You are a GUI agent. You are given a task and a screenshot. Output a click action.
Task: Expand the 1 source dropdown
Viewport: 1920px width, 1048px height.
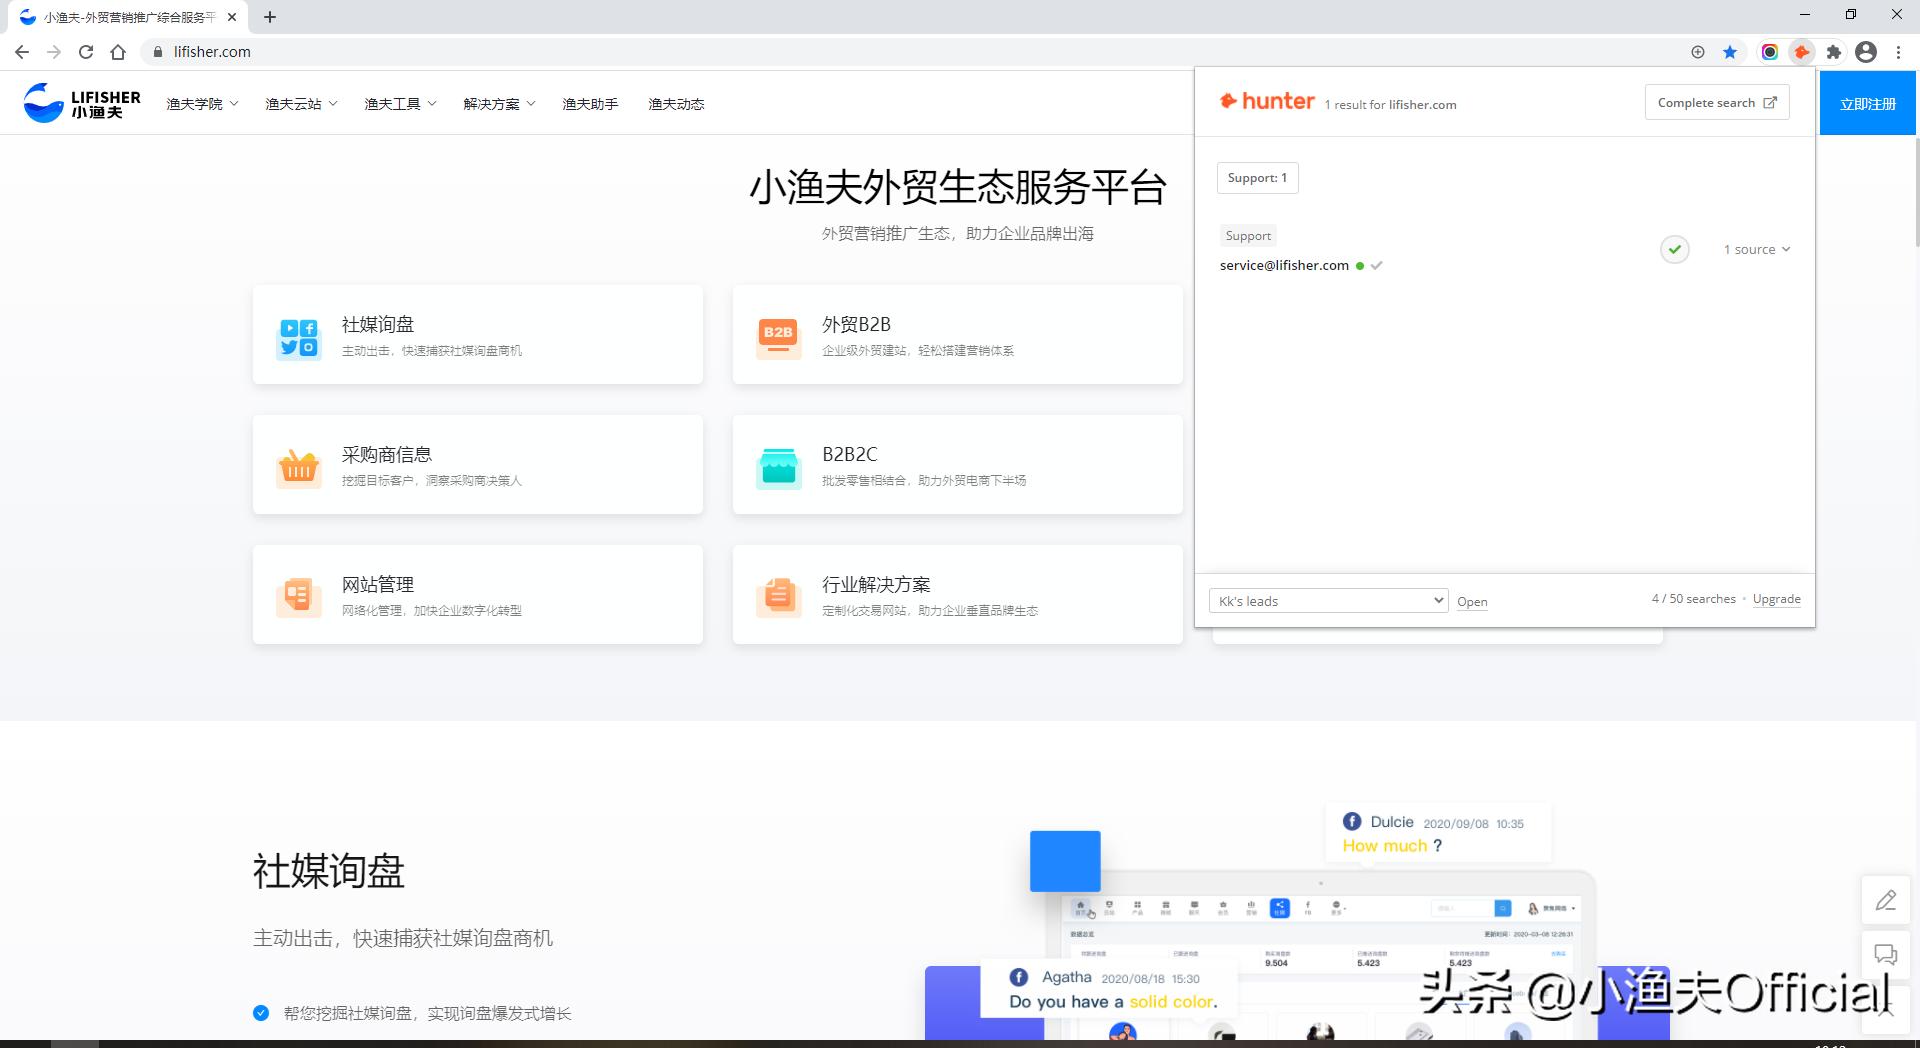(1756, 249)
